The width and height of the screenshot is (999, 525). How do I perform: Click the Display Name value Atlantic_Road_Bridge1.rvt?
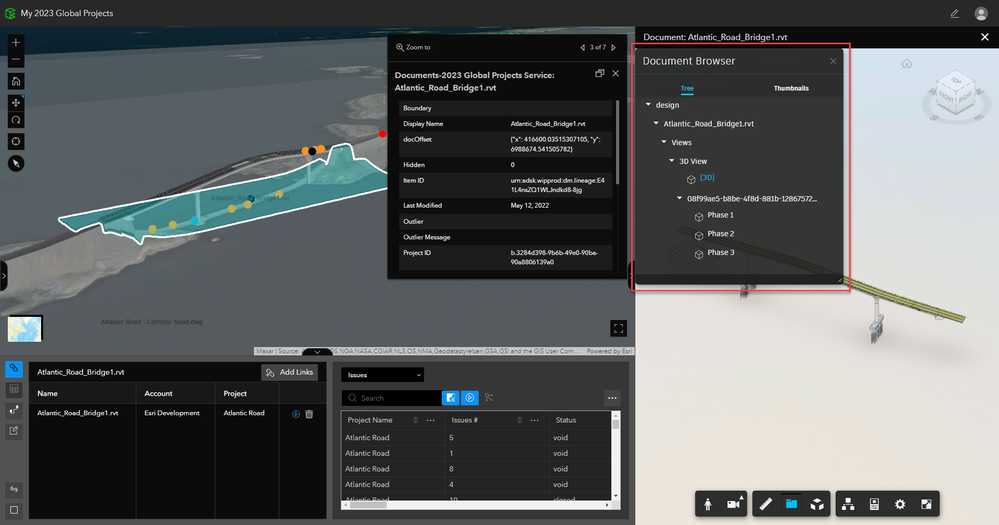coord(548,124)
